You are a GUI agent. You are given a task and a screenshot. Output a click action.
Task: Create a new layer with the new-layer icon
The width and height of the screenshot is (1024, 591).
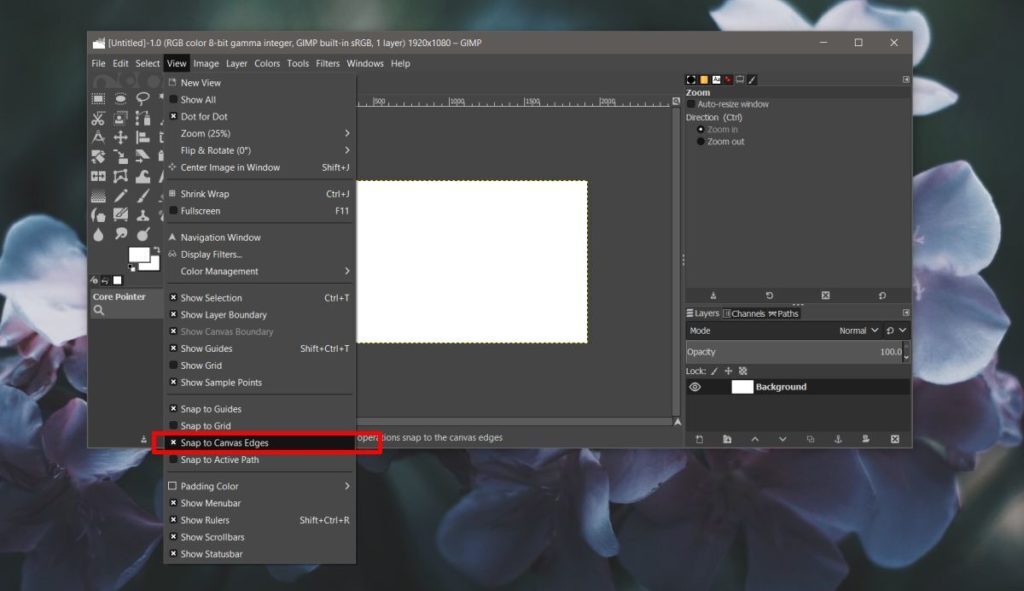(699, 439)
